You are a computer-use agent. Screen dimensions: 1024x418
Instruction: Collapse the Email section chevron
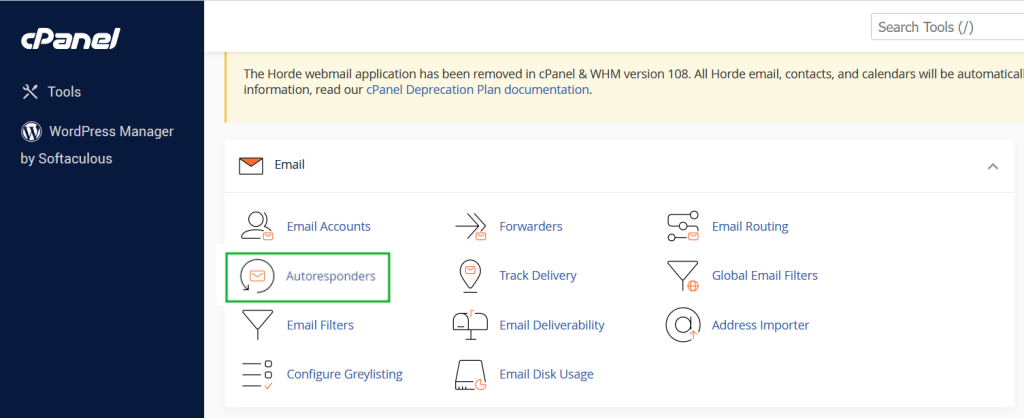coord(992,165)
